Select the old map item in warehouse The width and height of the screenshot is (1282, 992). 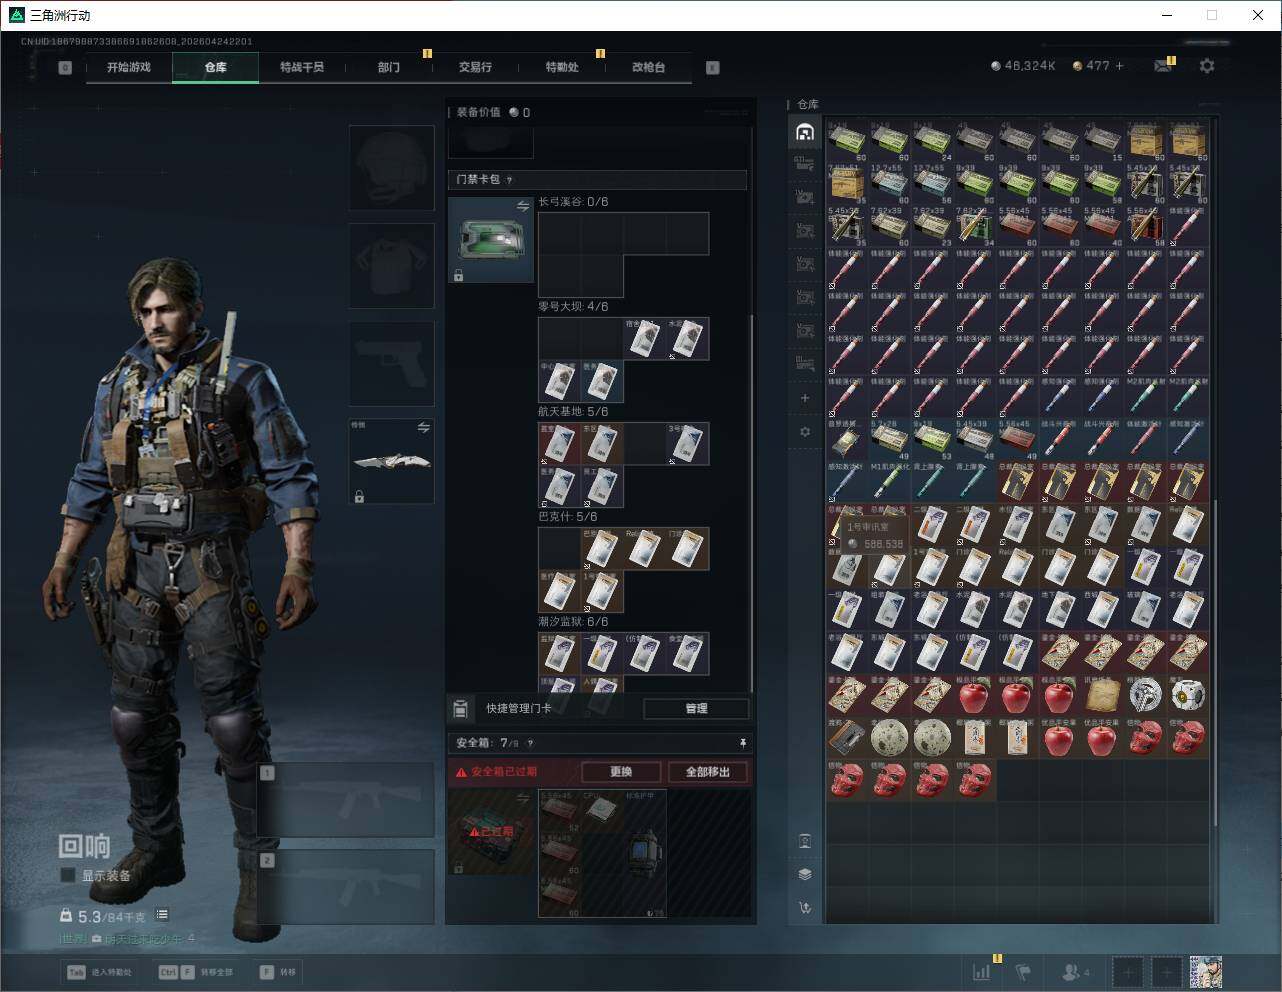point(1103,694)
